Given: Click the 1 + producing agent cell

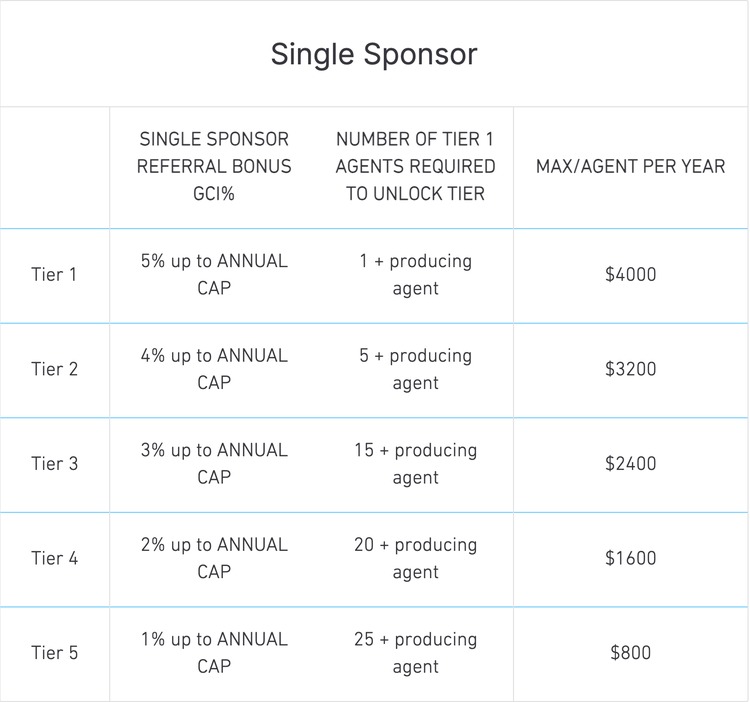Looking at the screenshot, I should coord(415,275).
